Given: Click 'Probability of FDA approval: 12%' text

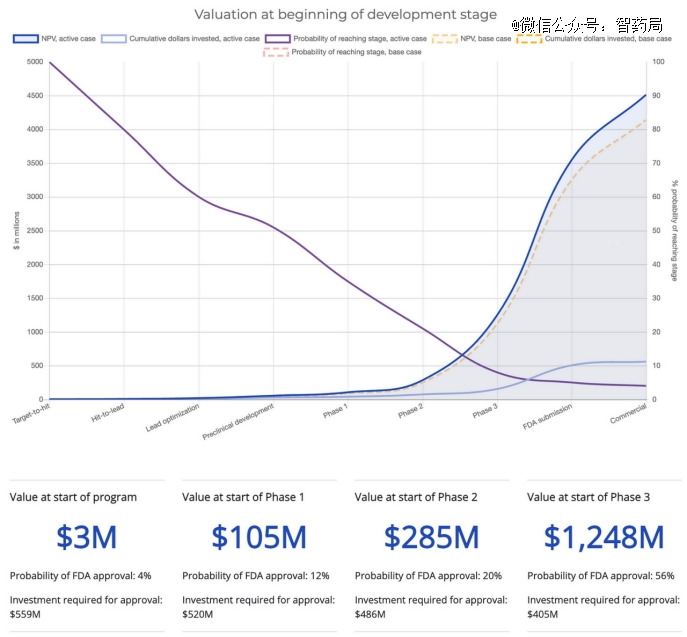Looking at the screenshot, I should point(256,576).
